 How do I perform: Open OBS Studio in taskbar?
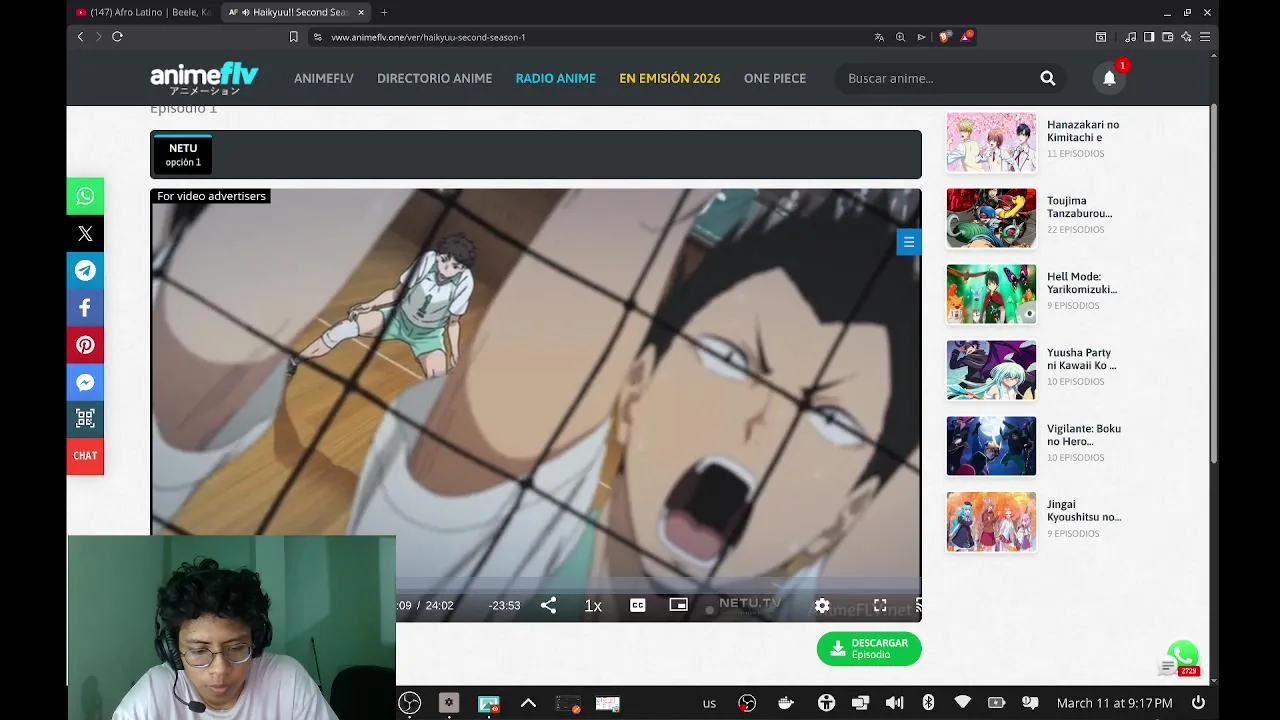(410, 703)
